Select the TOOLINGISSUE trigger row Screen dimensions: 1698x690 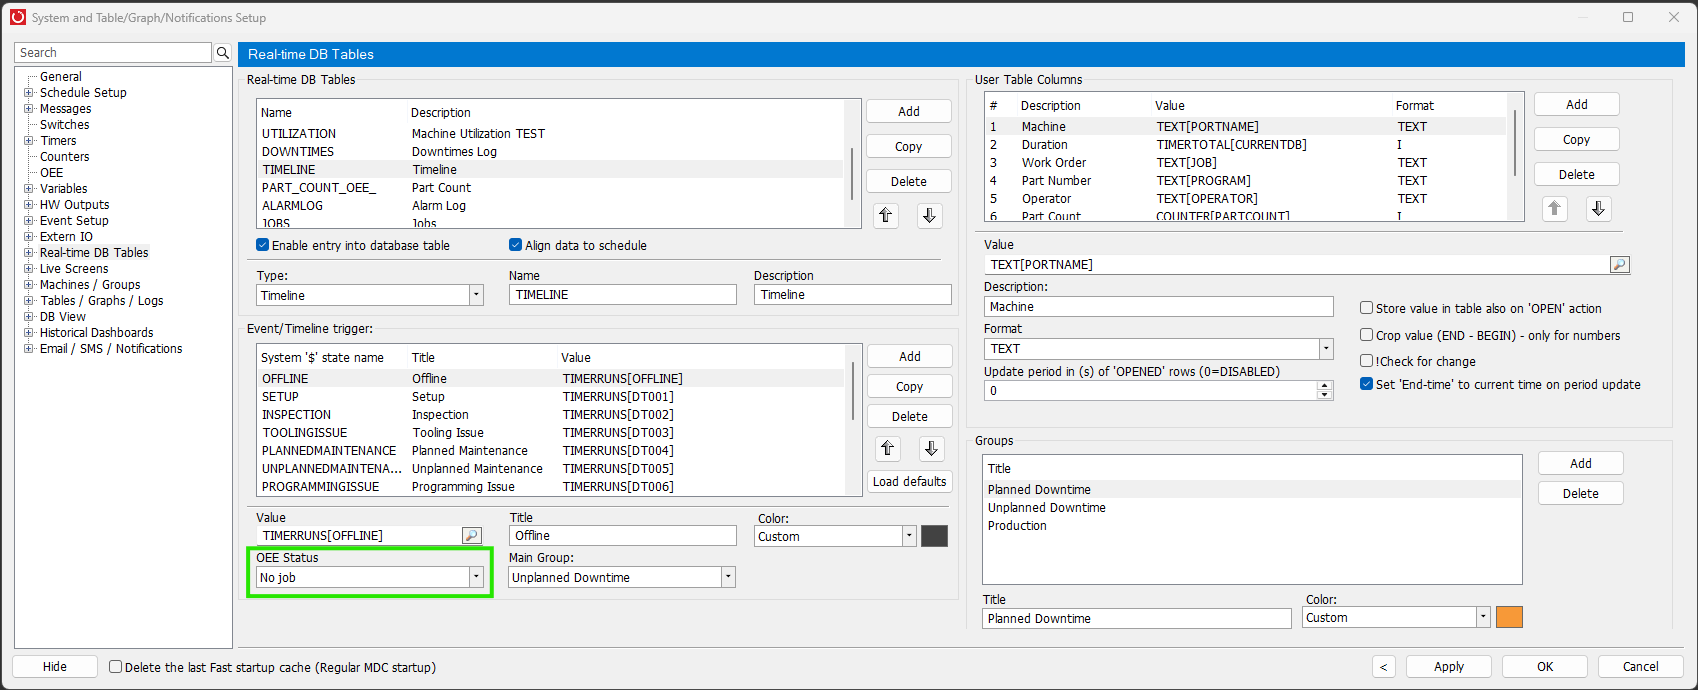coord(552,433)
